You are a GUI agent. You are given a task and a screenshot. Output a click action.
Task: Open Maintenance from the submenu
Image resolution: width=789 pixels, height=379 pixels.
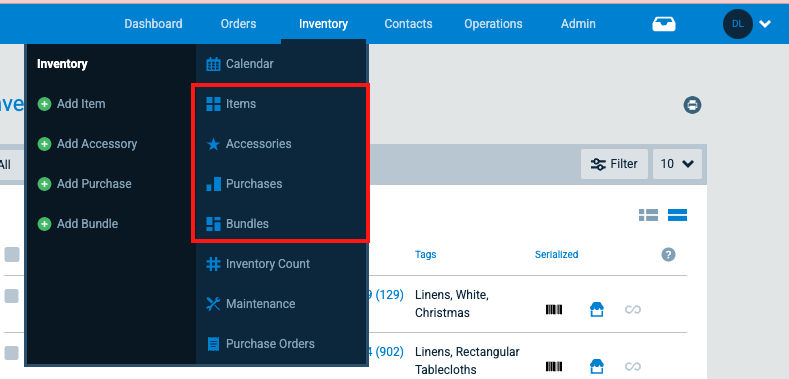pyautogui.click(x=261, y=304)
